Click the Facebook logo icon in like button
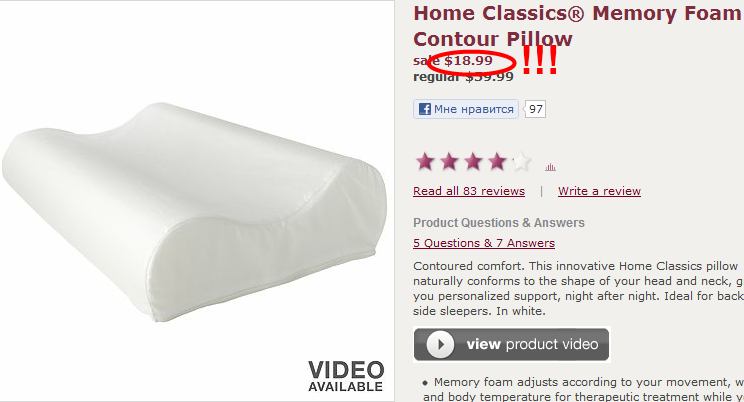744x402 pixels. pyautogui.click(x=425, y=109)
